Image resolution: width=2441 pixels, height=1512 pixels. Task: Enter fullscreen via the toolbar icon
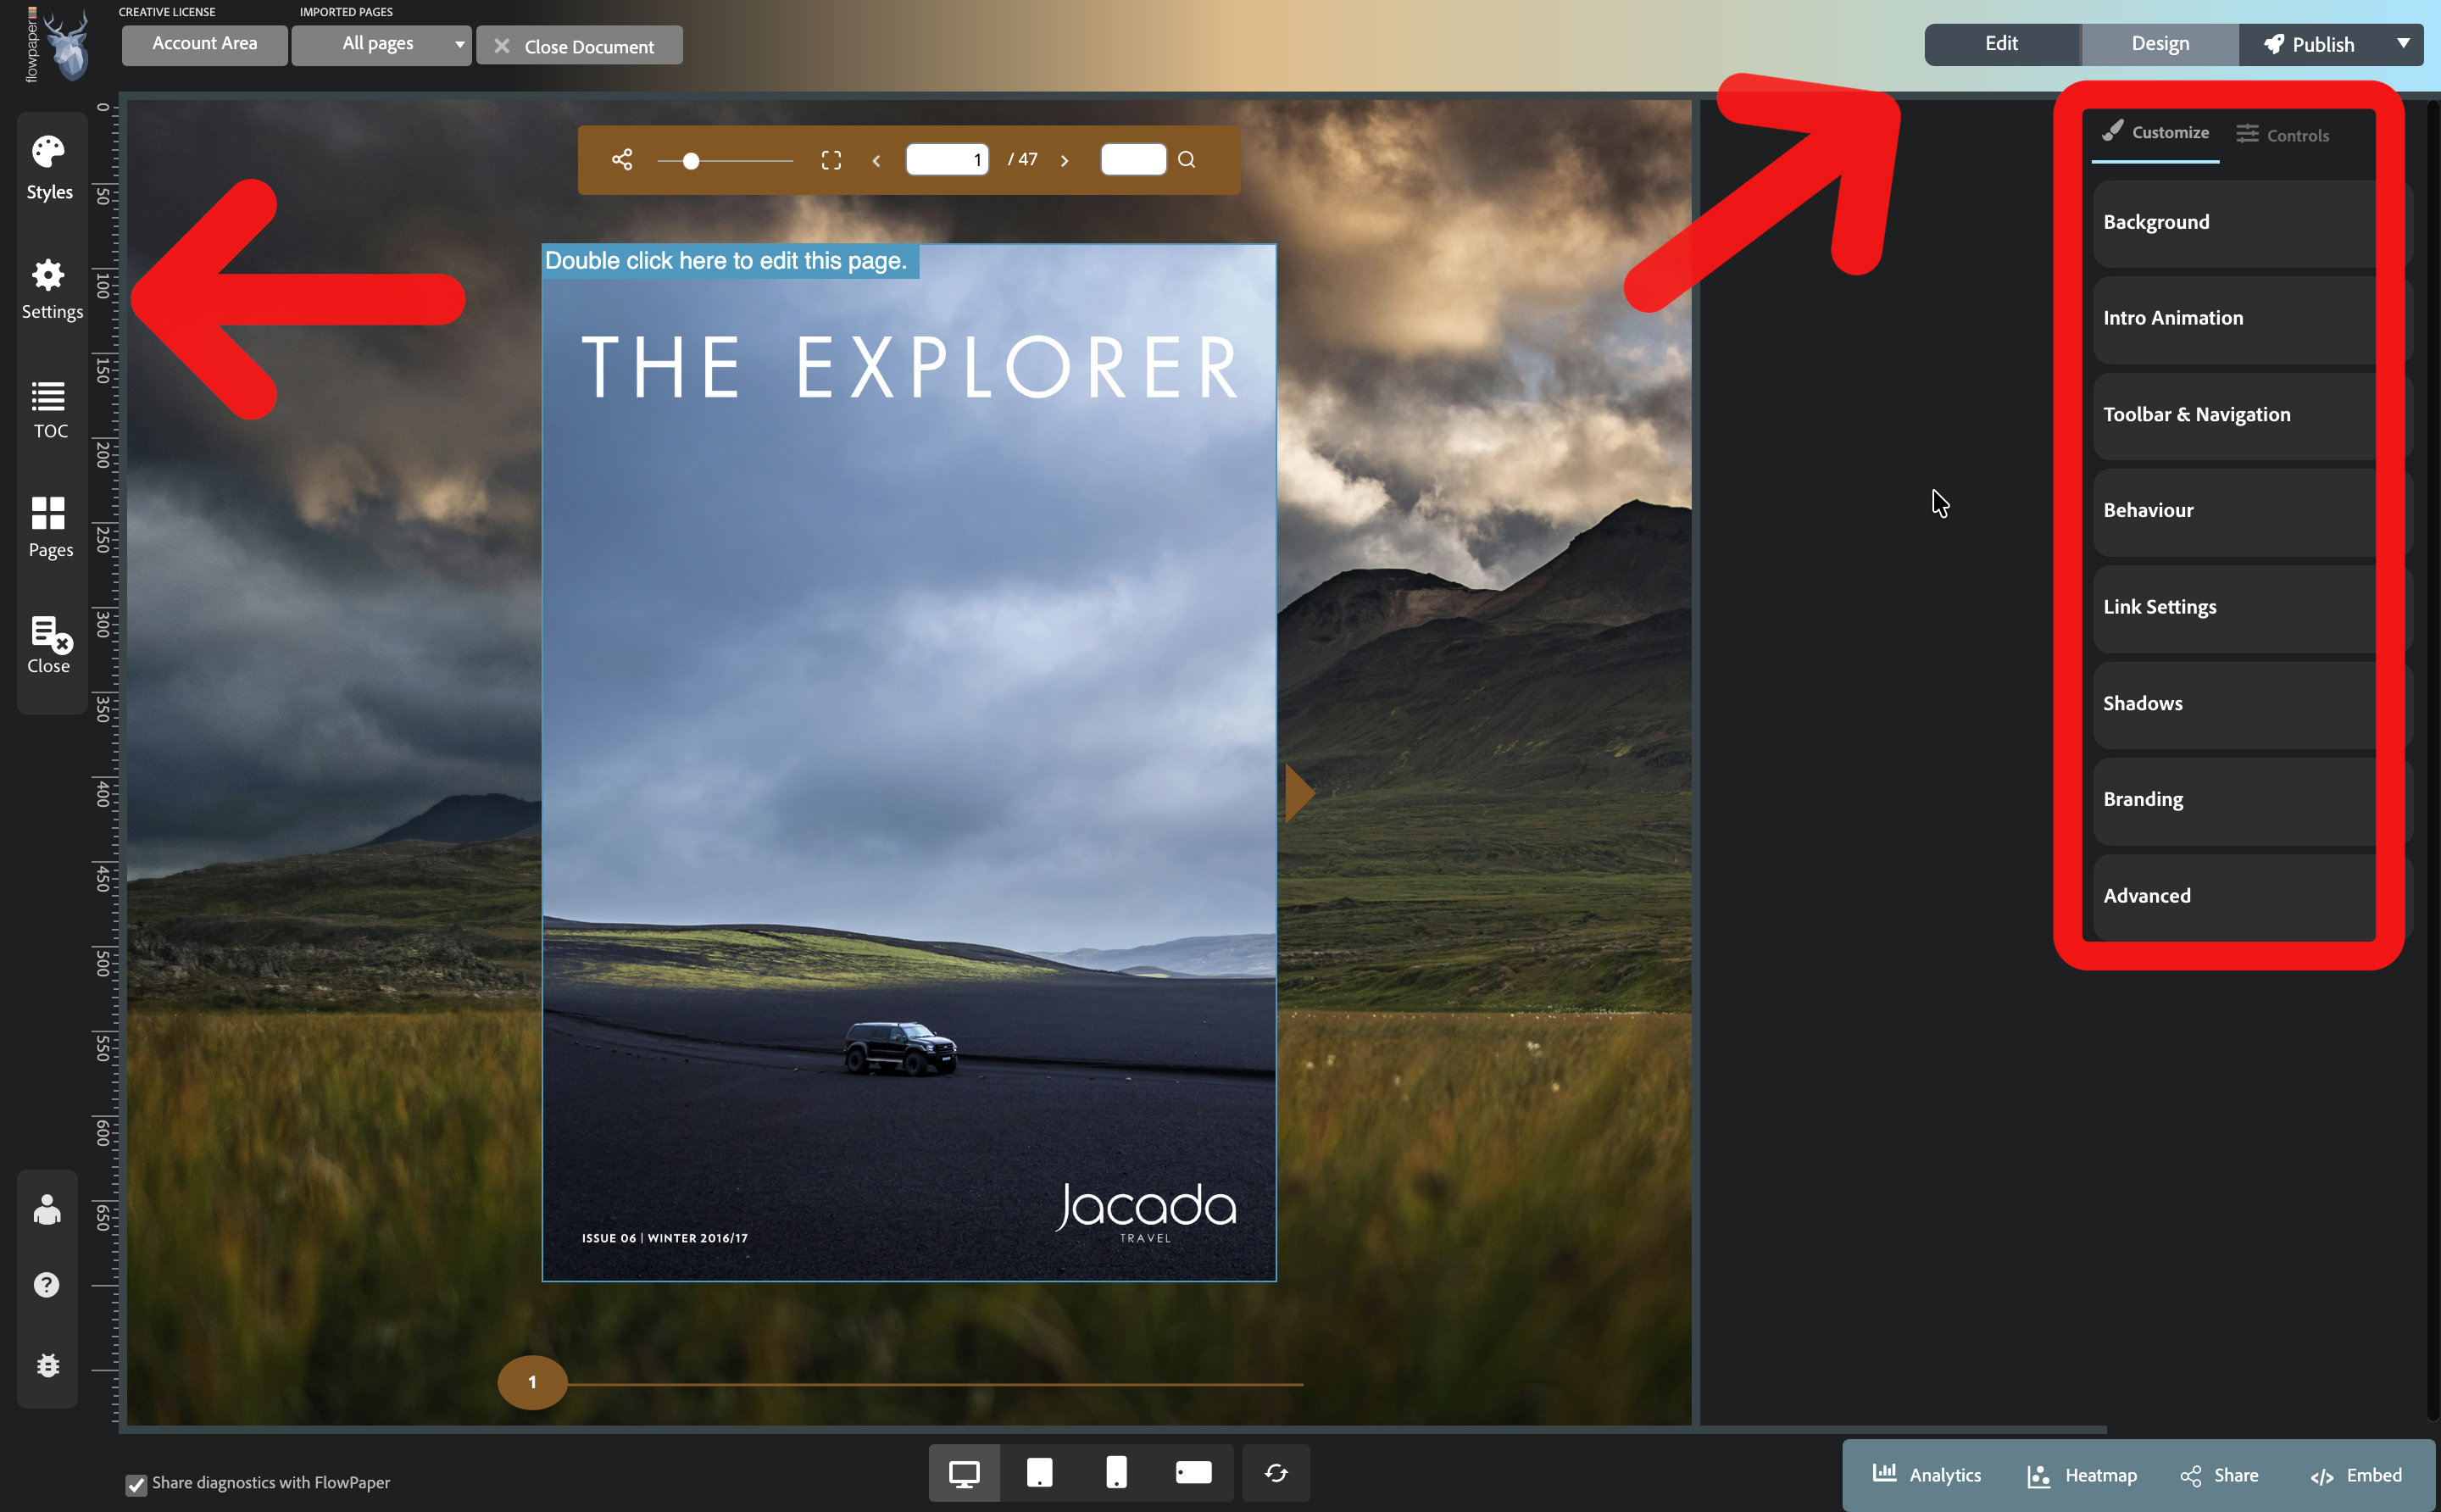click(x=830, y=159)
